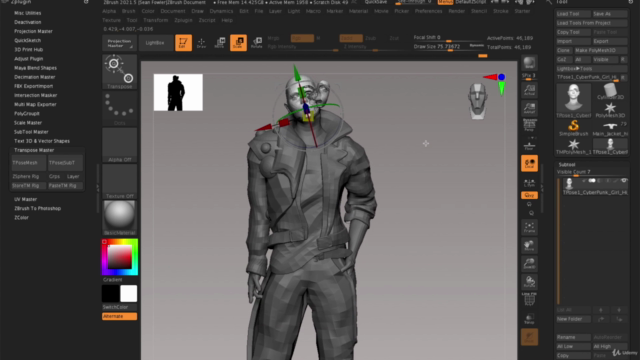Viewport: 640px width, 360px height.
Task: Toggle the orange Qxyz rotation button
Action: click(529, 196)
